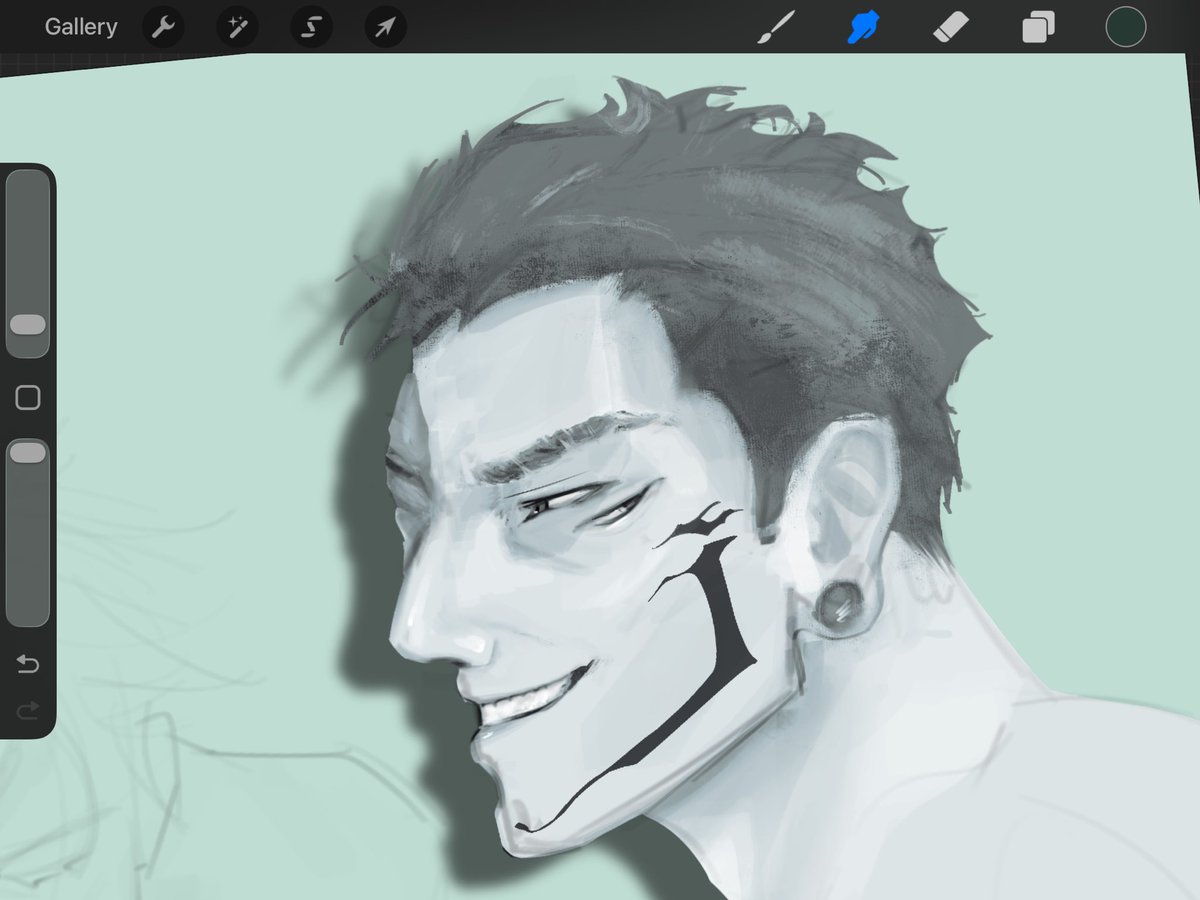This screenshot has width=1200, height=900.
Task: Activate the Transform arrow tool
Action: 385,28
